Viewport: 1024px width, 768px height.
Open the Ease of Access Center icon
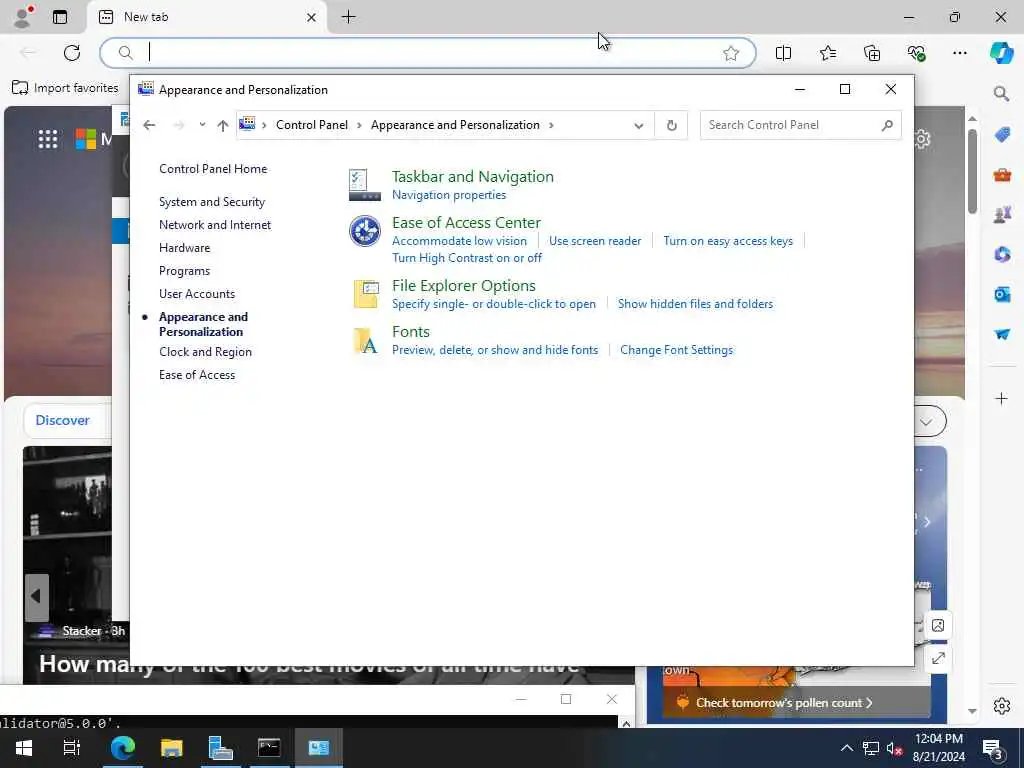(364, 231)
